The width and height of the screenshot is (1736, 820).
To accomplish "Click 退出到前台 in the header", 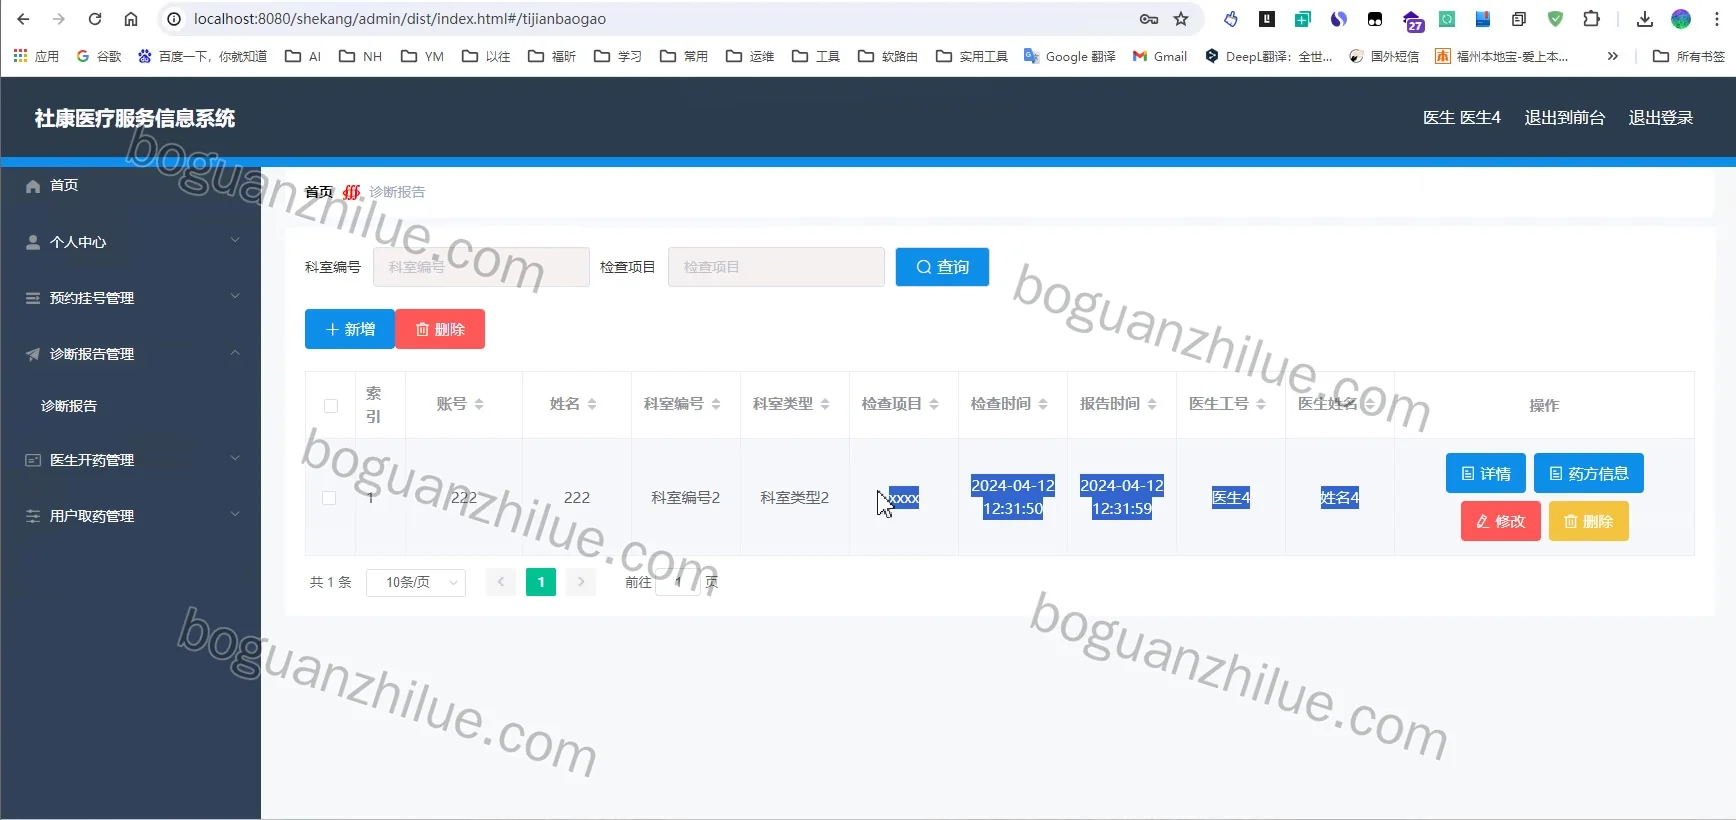I will (1564, 118).
